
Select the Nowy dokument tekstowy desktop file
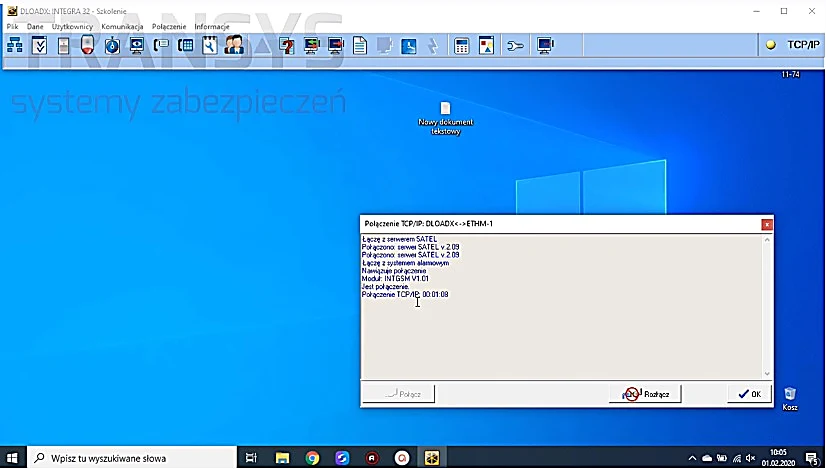(446, 119)
